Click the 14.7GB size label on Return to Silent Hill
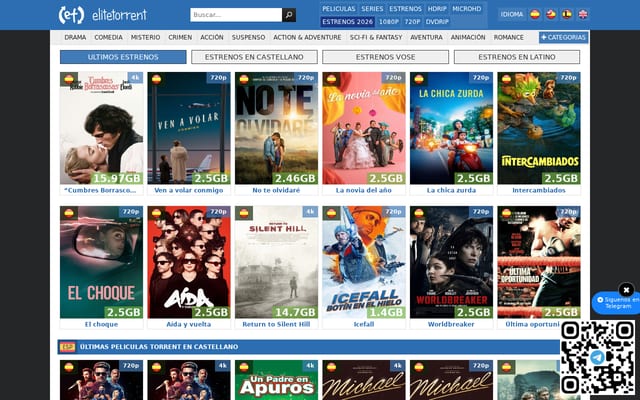640x400 pixels. click(x=296, y=312)
